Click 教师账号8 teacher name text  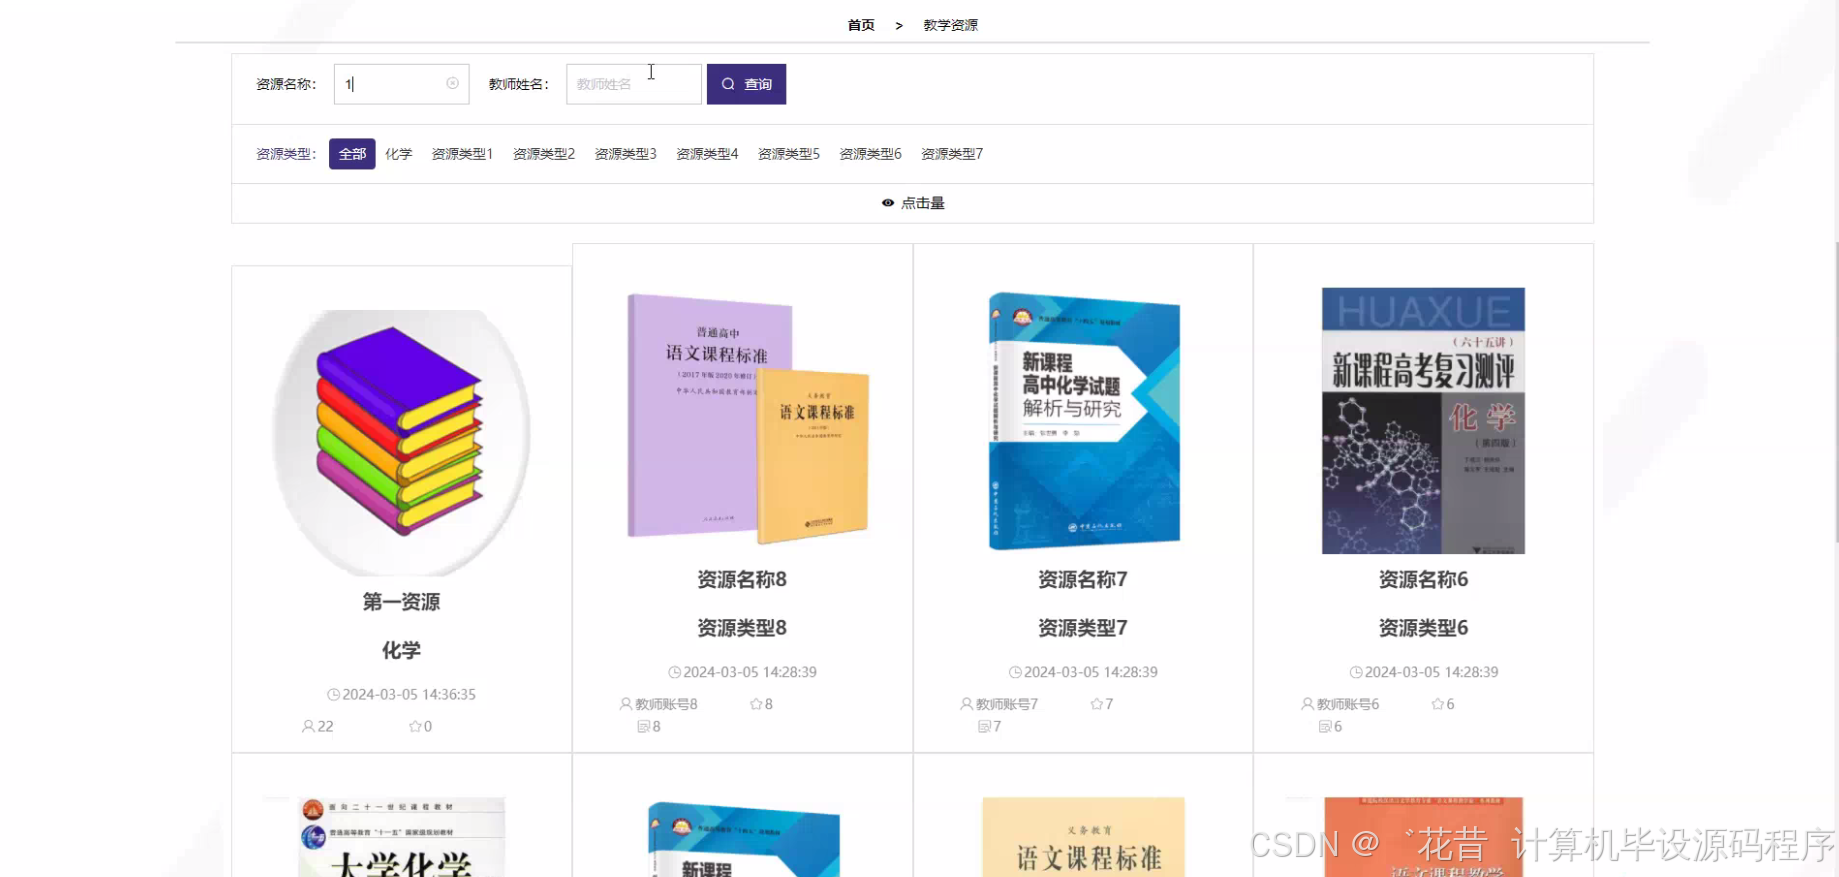tap(666, 704)
